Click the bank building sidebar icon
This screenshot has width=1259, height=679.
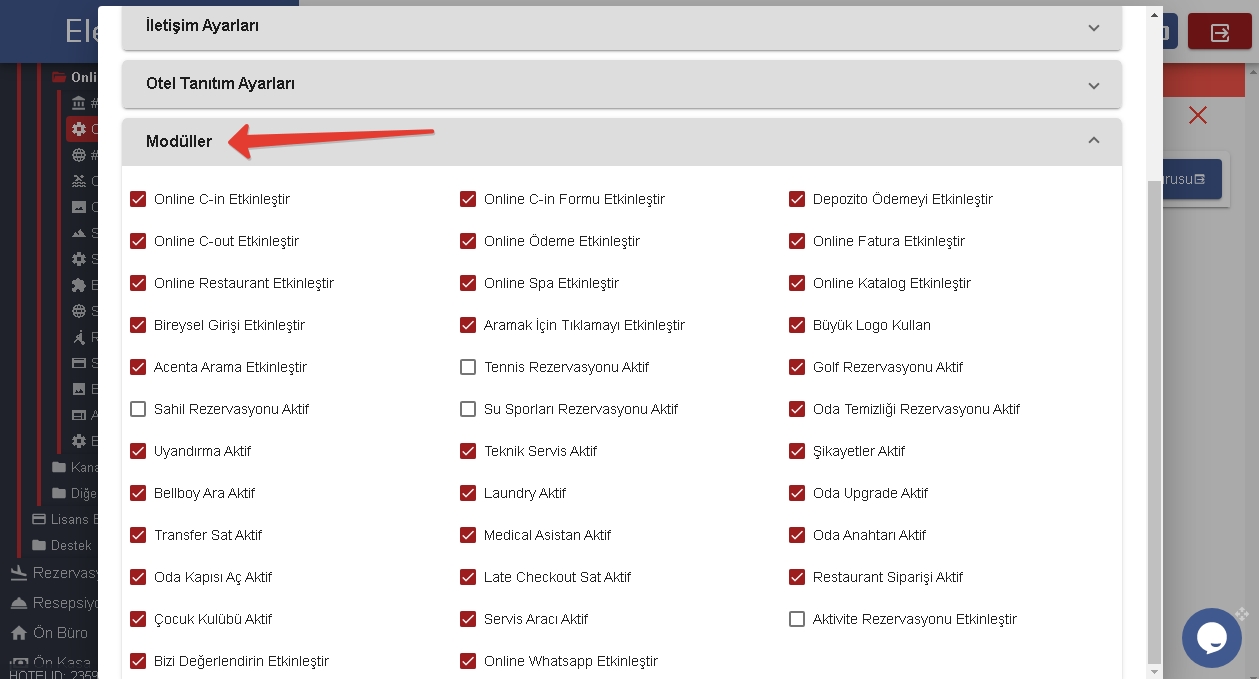pyautogui.click(x=79, y=103)
